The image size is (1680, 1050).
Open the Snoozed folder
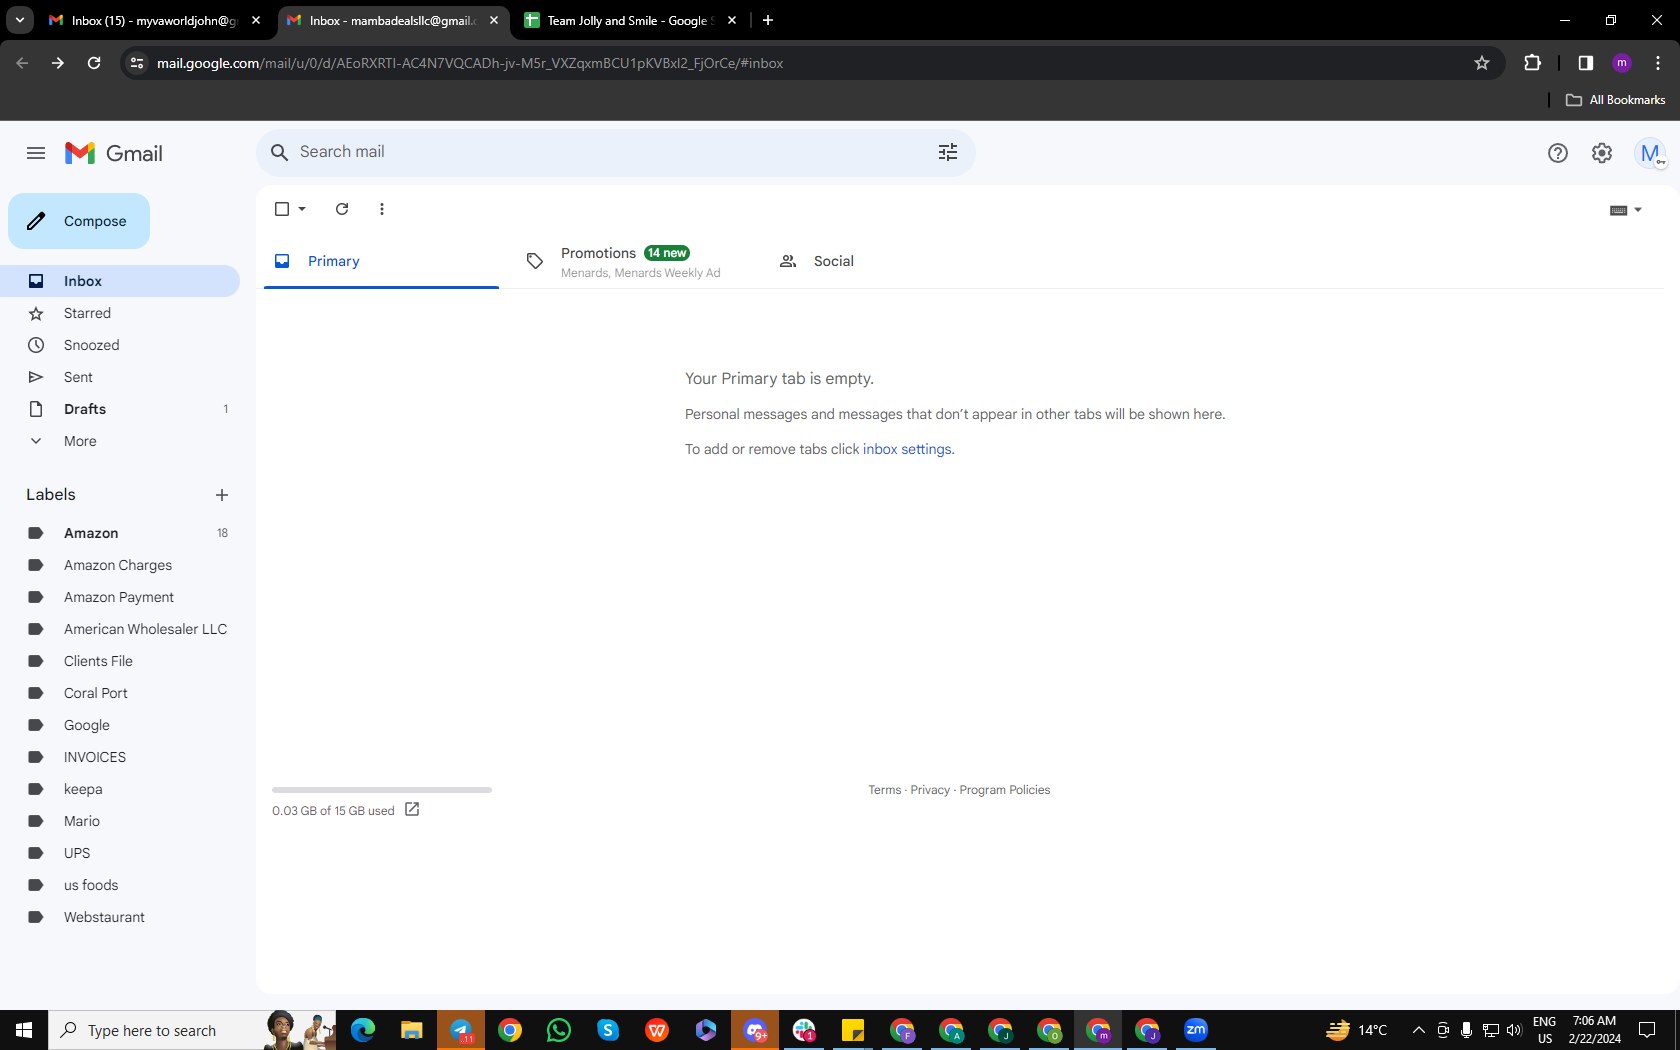(120, 345)
